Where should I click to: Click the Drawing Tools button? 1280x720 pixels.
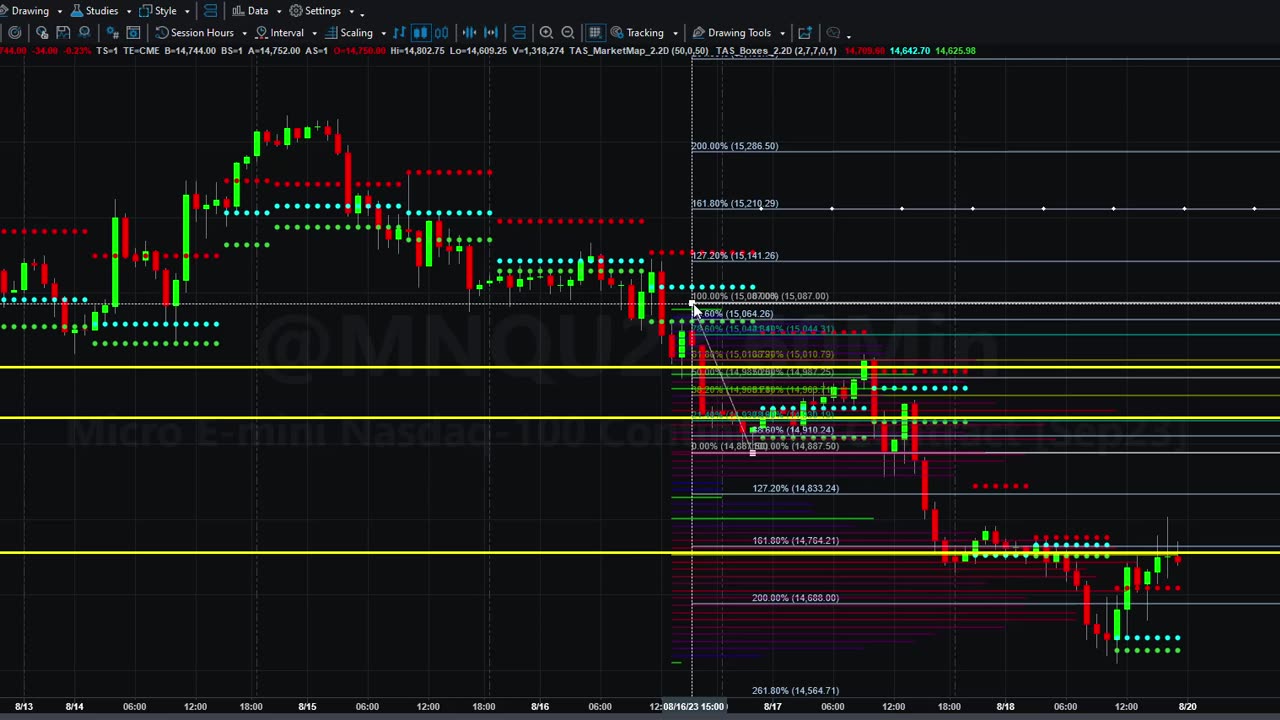[x=731, y=33]
